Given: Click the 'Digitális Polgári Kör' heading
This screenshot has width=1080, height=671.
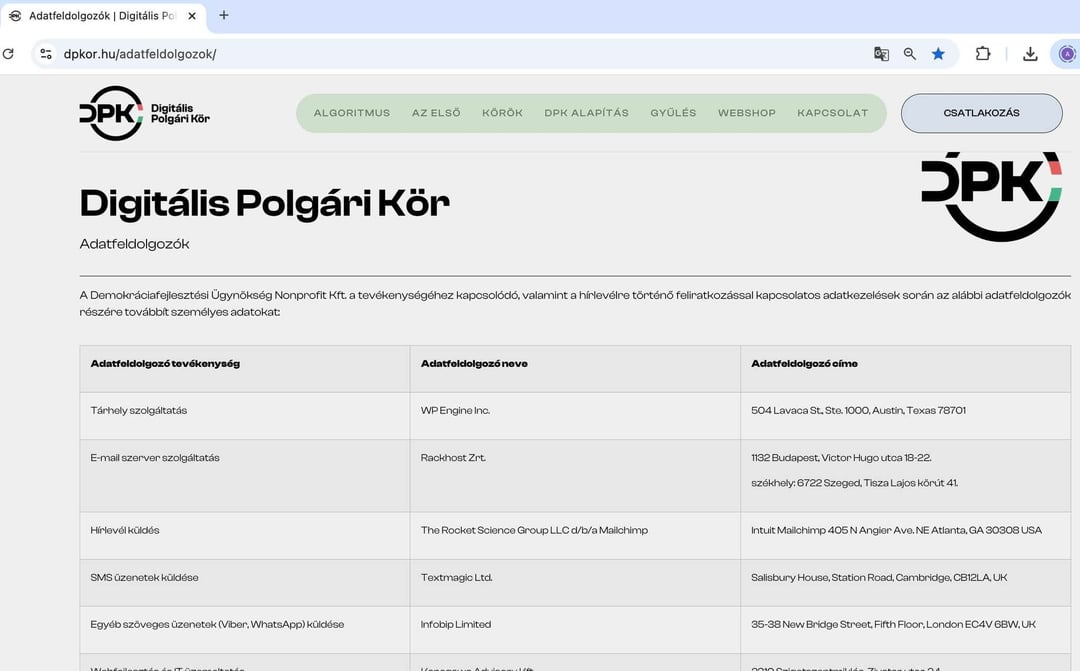Looking at the screenshot, I should click(x=264, y=203).
